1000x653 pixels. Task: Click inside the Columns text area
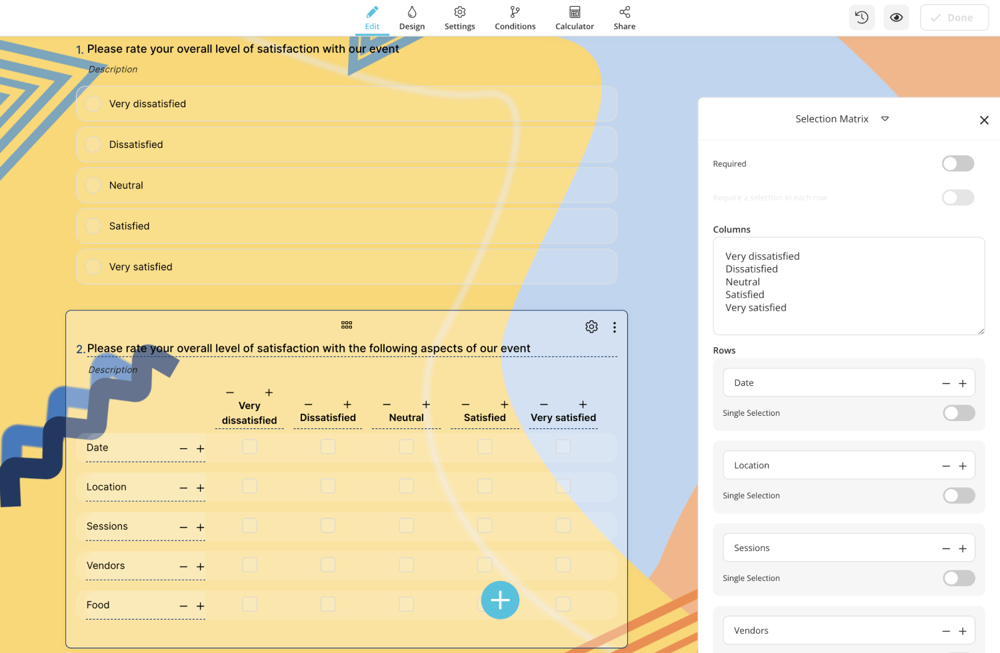coord(848,285)
